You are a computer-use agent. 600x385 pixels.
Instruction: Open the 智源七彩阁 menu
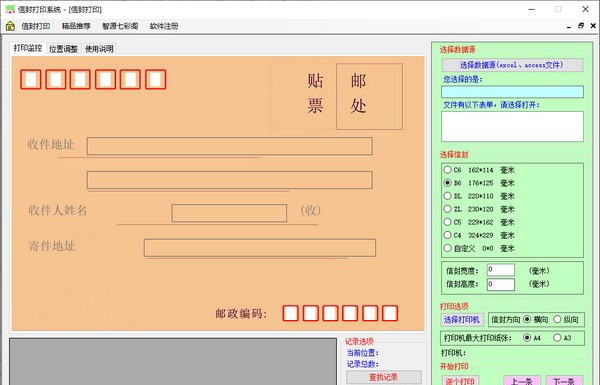tap(120, 26)
